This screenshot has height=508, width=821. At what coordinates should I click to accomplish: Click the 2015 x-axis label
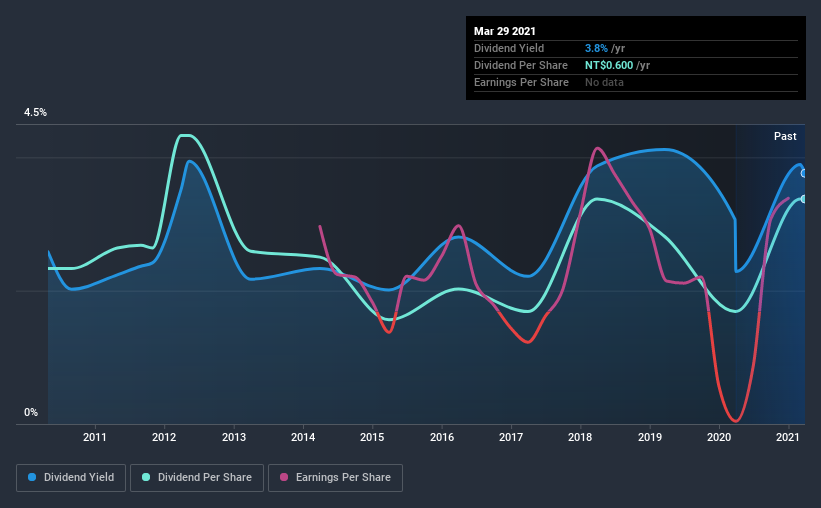[x=372, y=437]
